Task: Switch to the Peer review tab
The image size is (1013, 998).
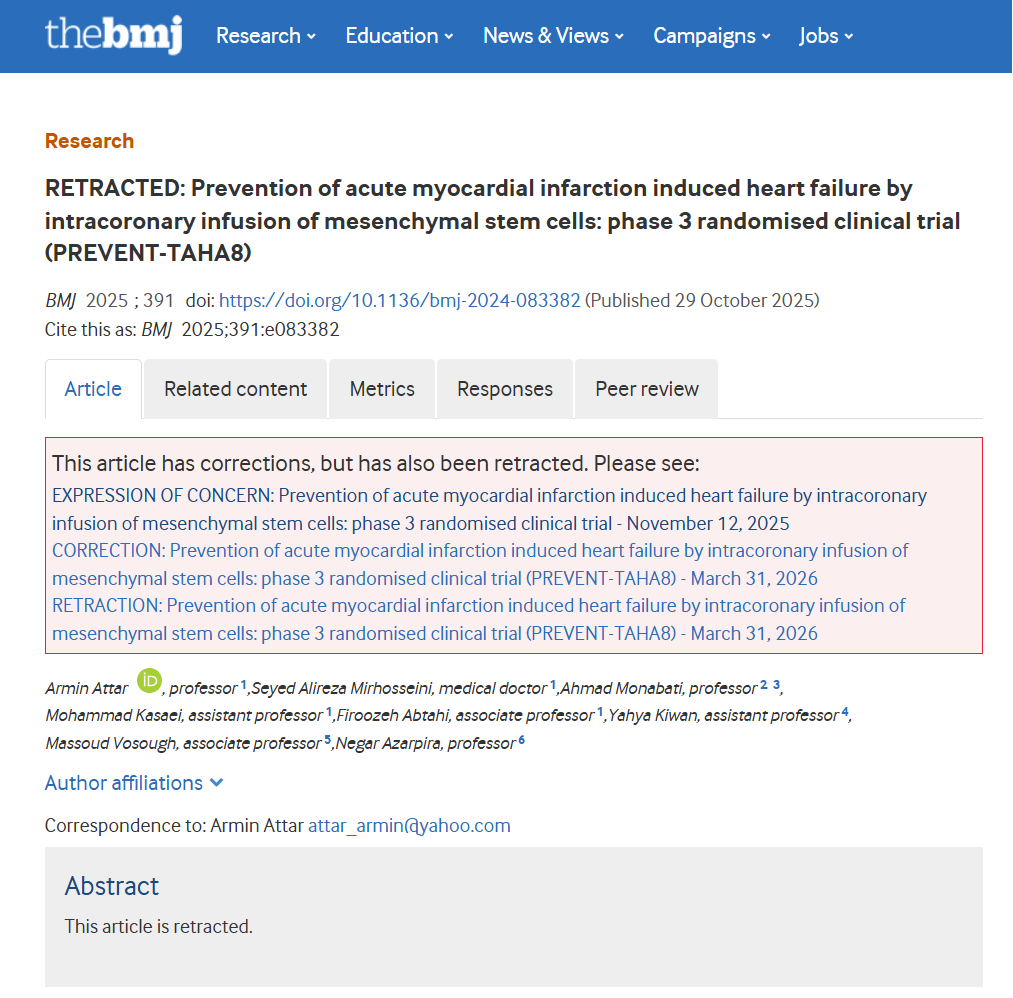Action: (x=647, y=389)
